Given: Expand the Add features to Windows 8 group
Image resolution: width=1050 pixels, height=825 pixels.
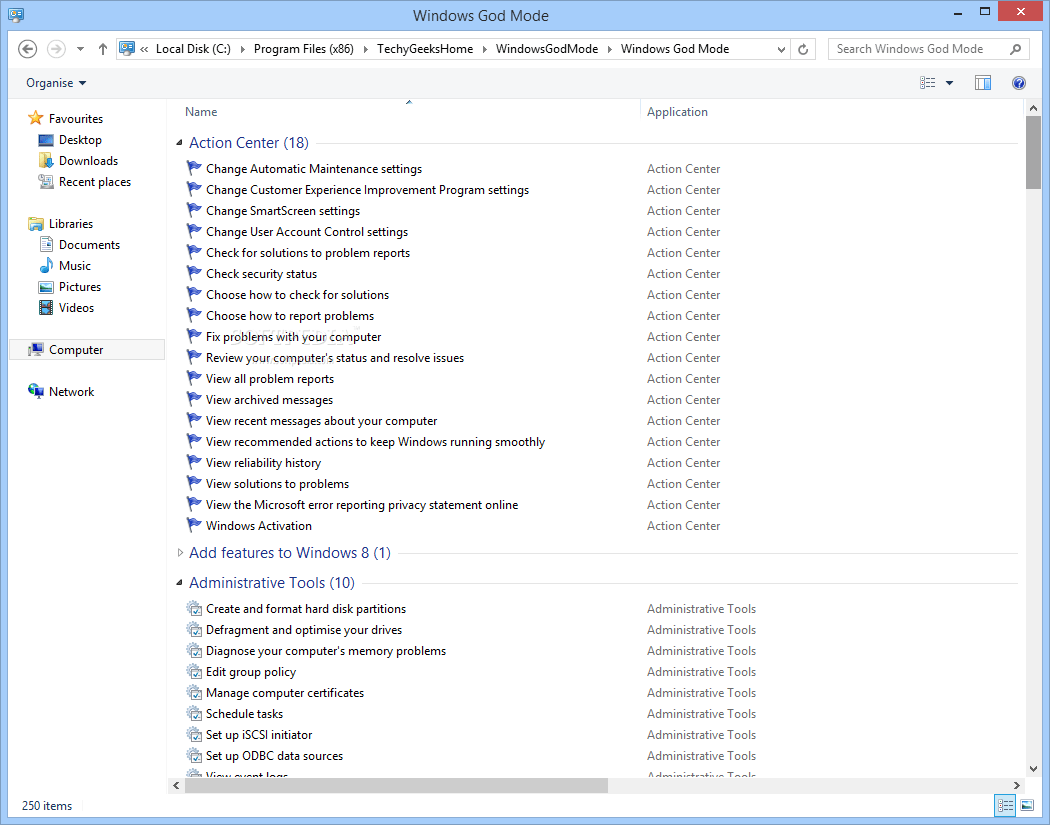Looking at the screenshot, I should [180, 552].
